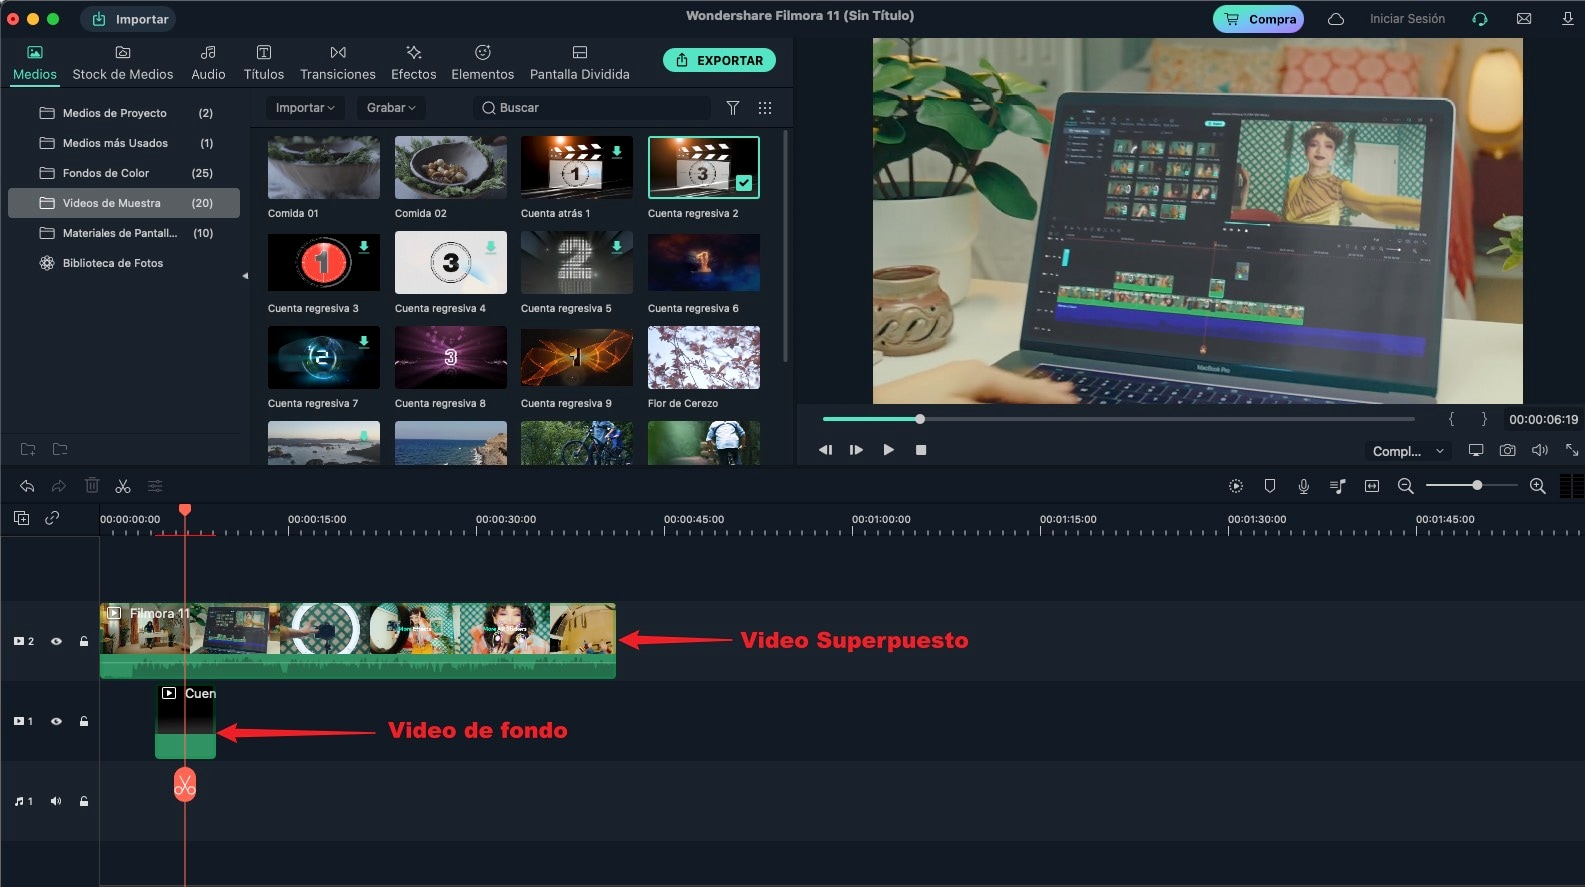The height and width of the screenshot is (887, 1585).
Task: Click the cloud icon in title bar
Action: tap(1336, 19)
